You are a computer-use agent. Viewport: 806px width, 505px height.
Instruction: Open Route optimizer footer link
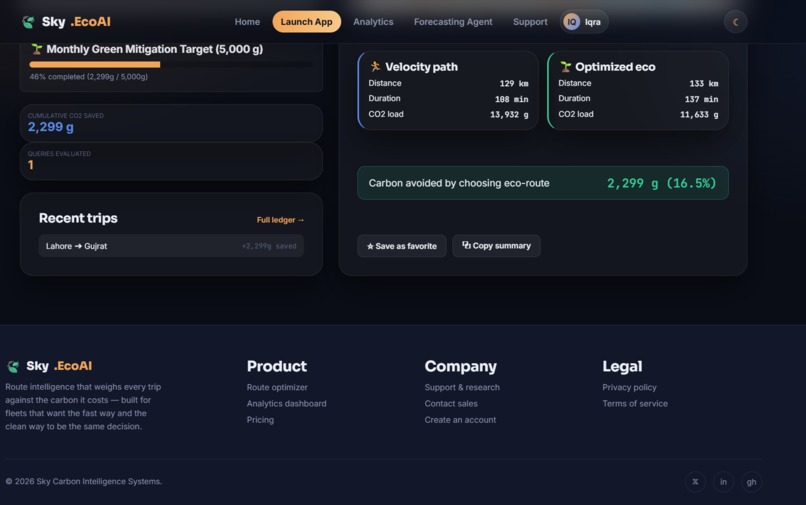[277, 387]
